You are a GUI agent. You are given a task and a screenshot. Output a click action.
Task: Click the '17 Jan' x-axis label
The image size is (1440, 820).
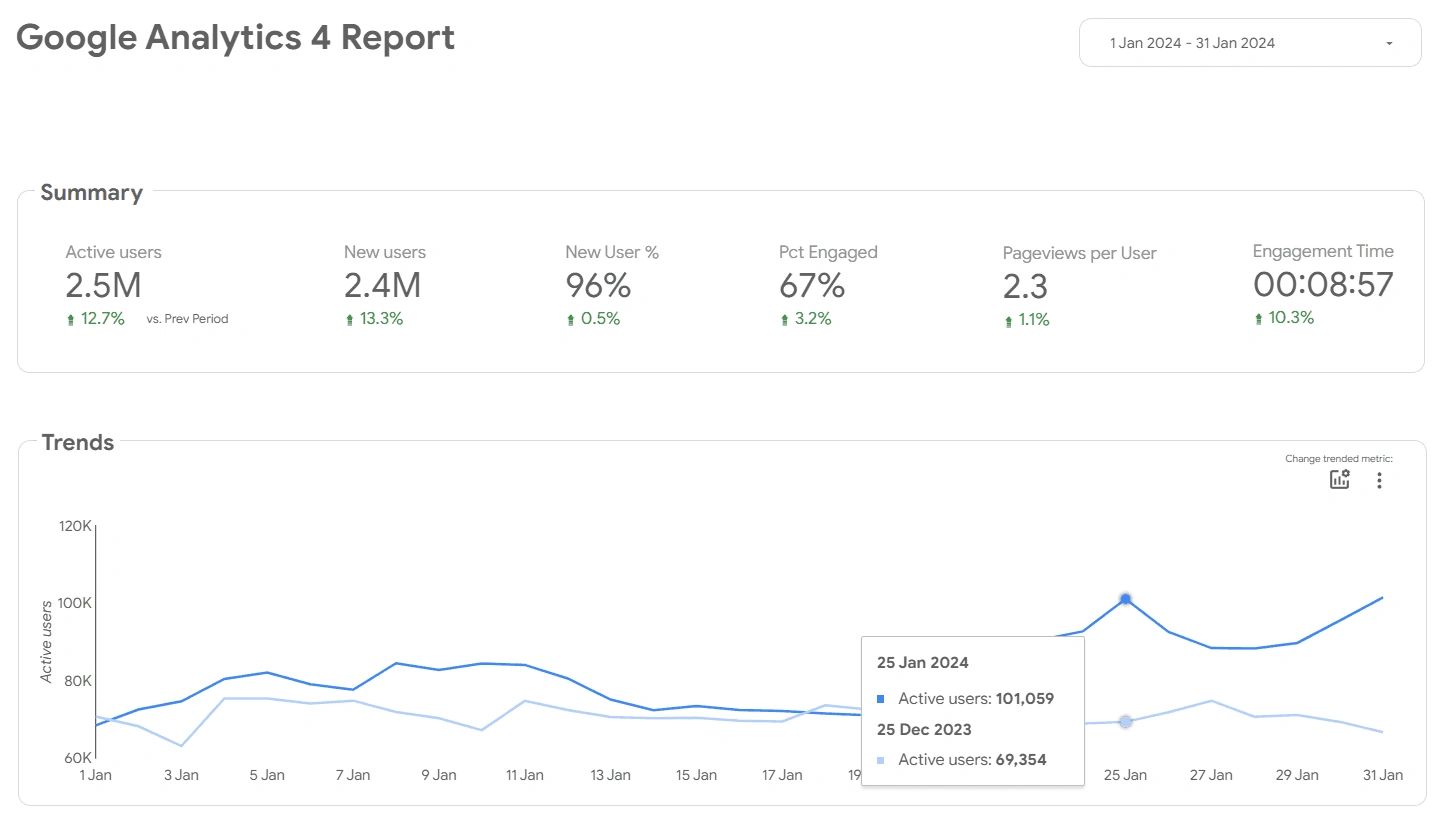tap(782, 775)
